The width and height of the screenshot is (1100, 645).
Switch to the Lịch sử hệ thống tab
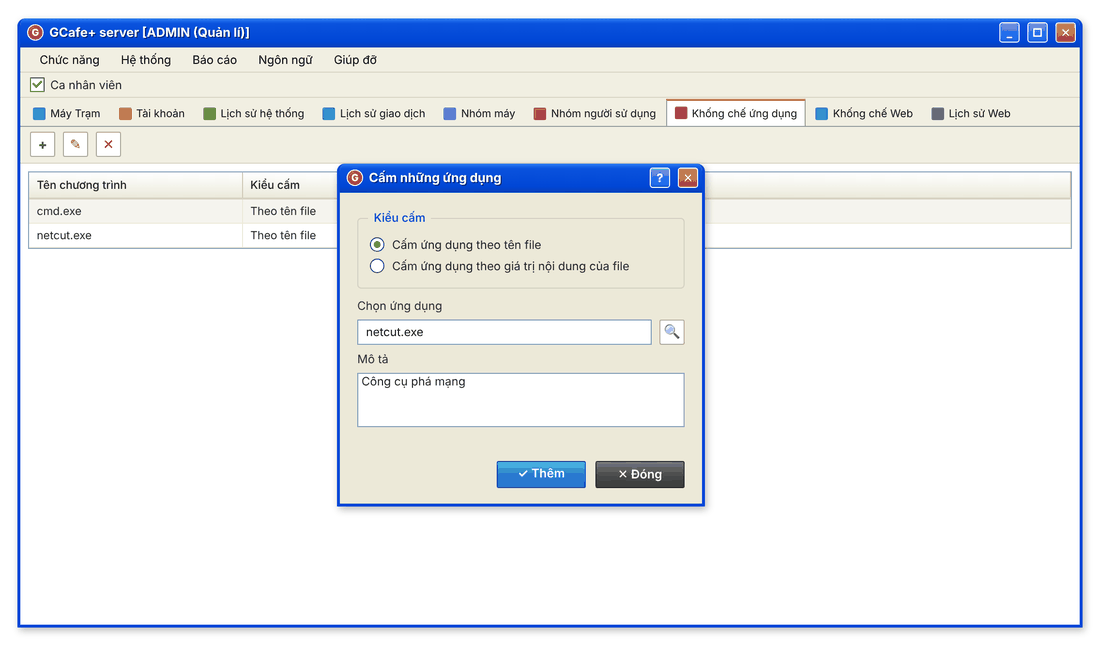point(254,114)
